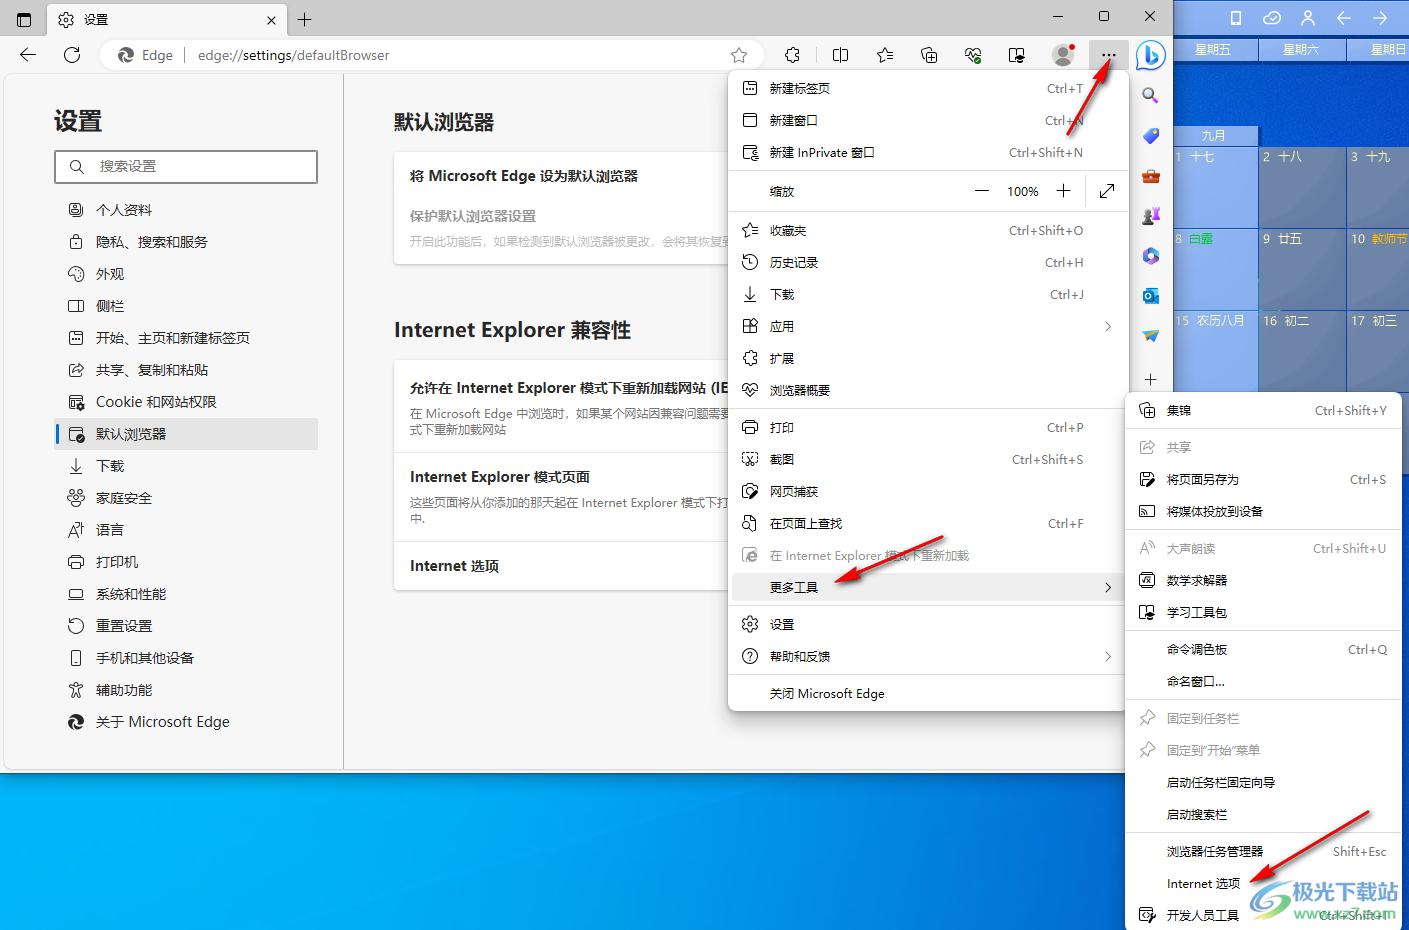This screenshot has width=1409, height=930.
Task: Select calendar day 9 廿五
Action: (1302, 269)
